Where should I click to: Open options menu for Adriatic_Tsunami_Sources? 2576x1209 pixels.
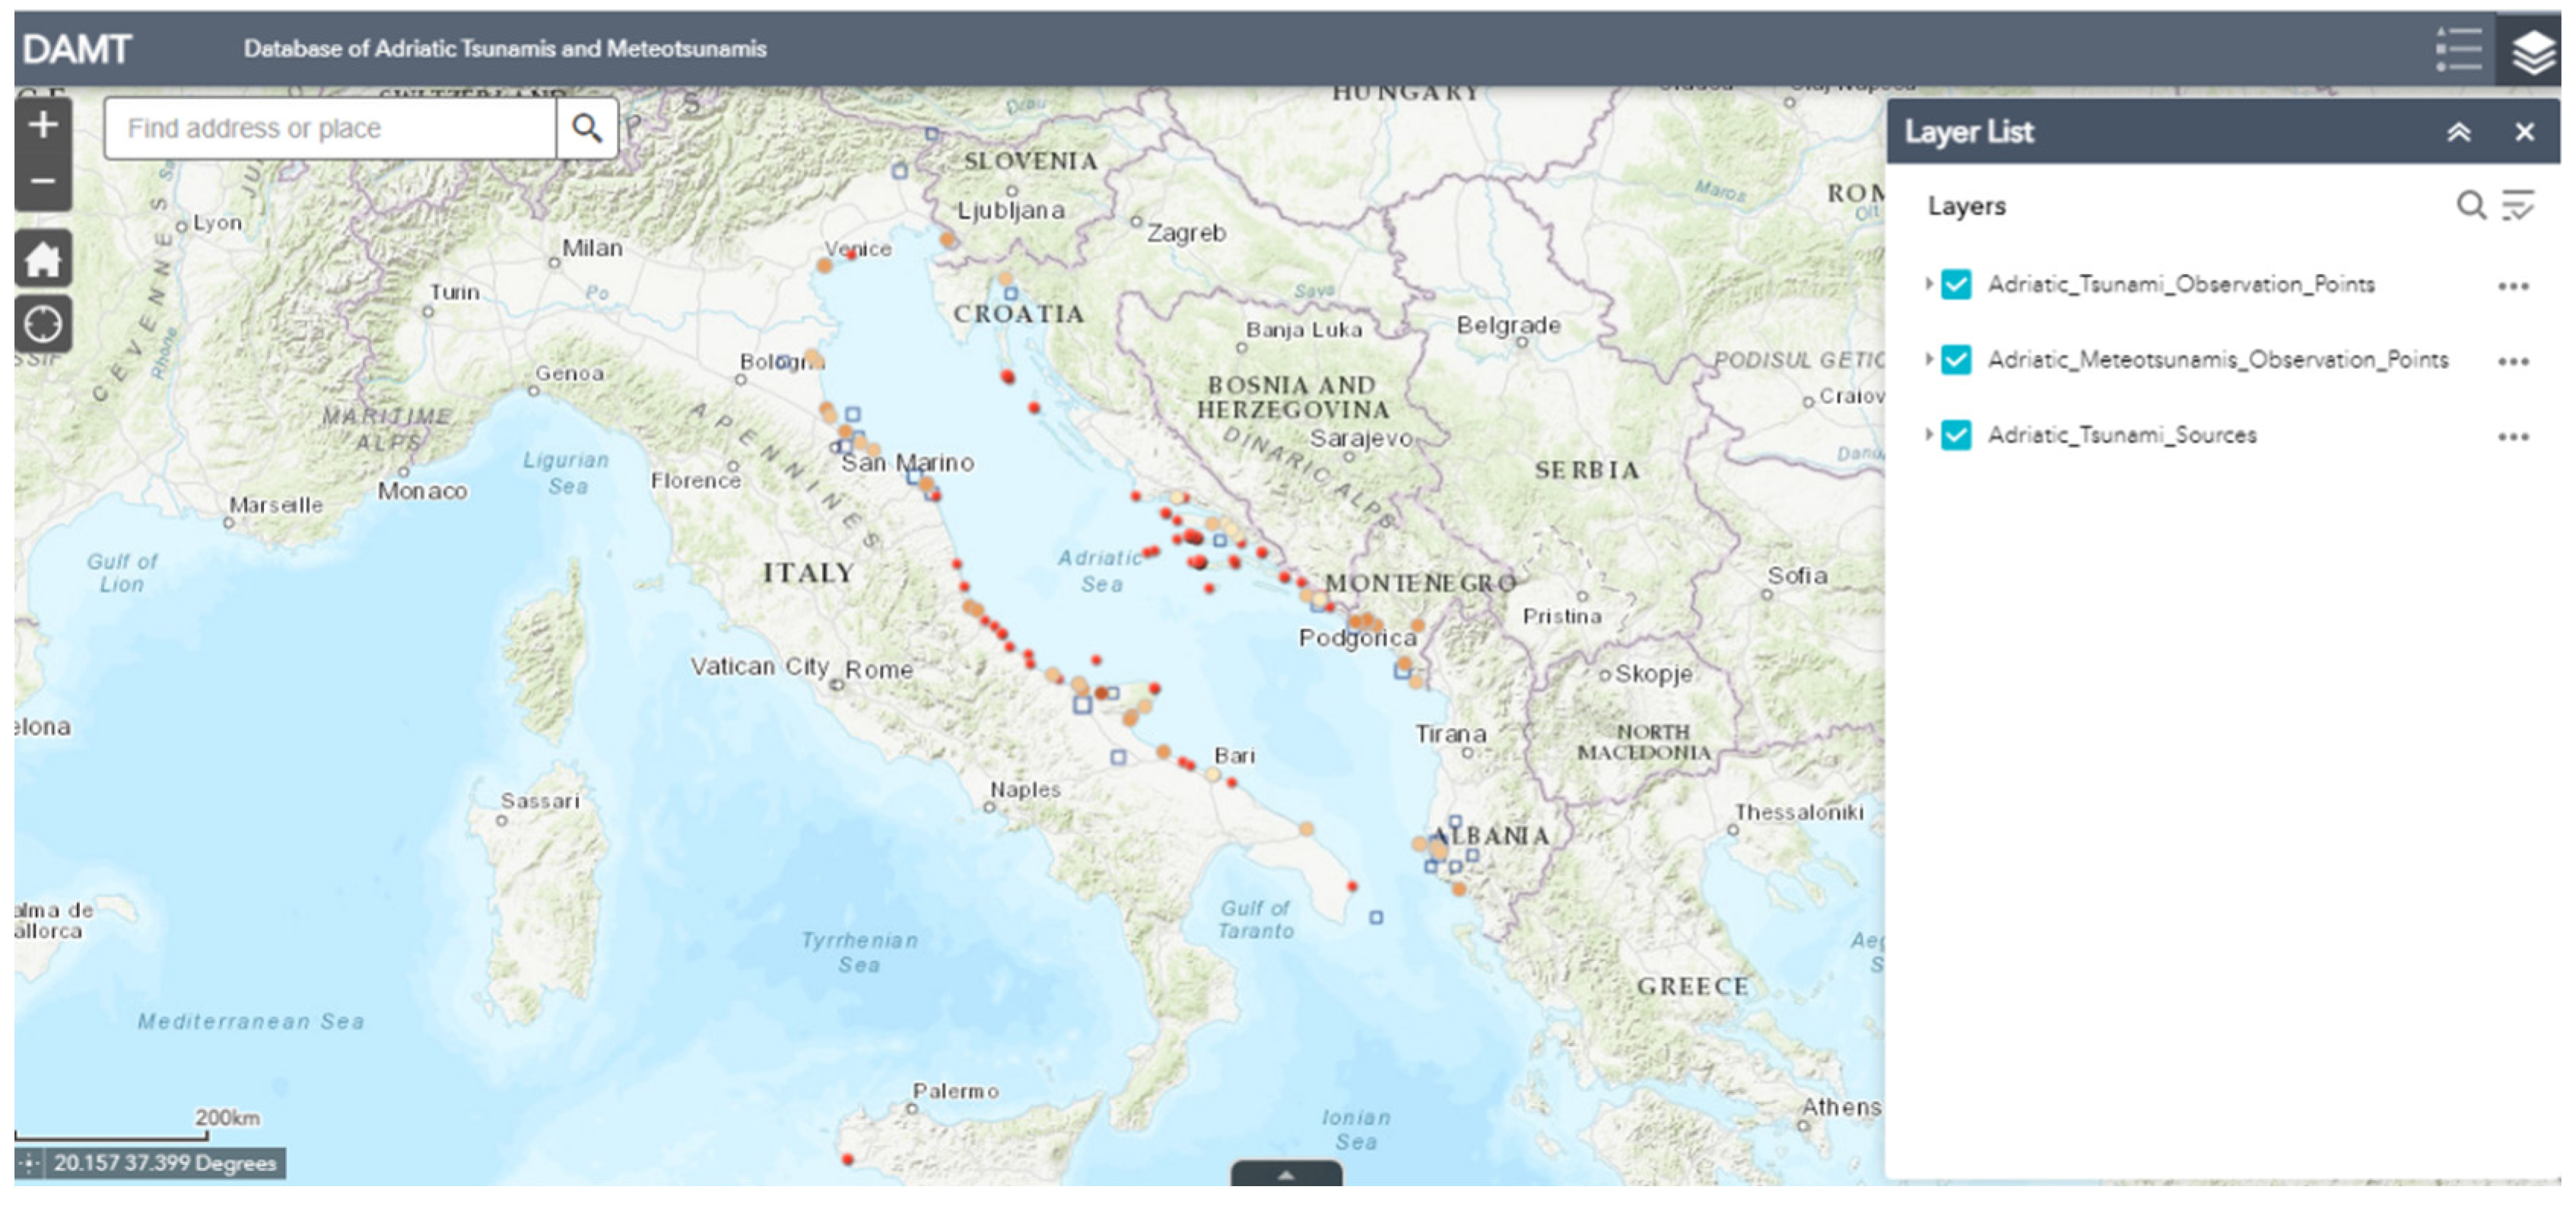tap(2512, 437)
